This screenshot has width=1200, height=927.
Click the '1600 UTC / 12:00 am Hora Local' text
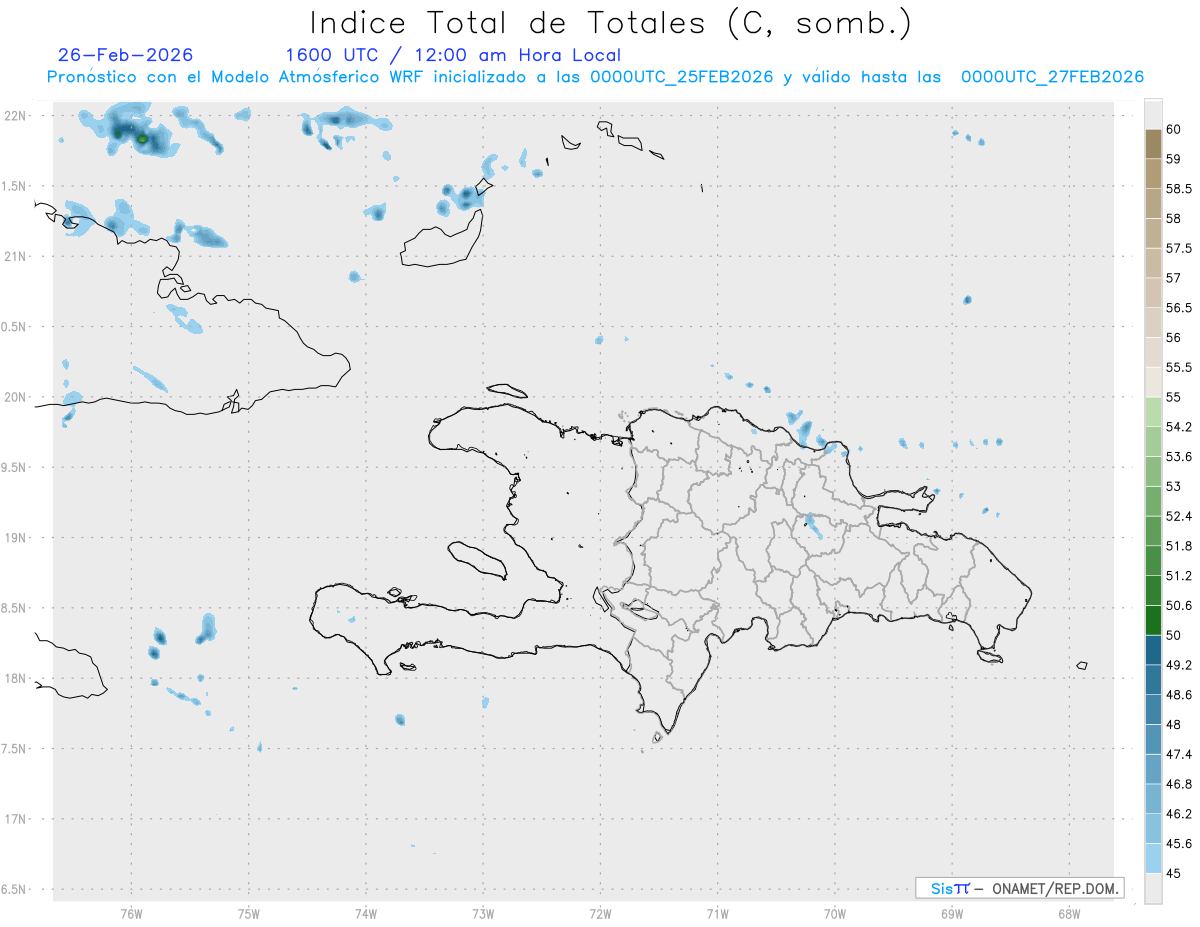453,55
